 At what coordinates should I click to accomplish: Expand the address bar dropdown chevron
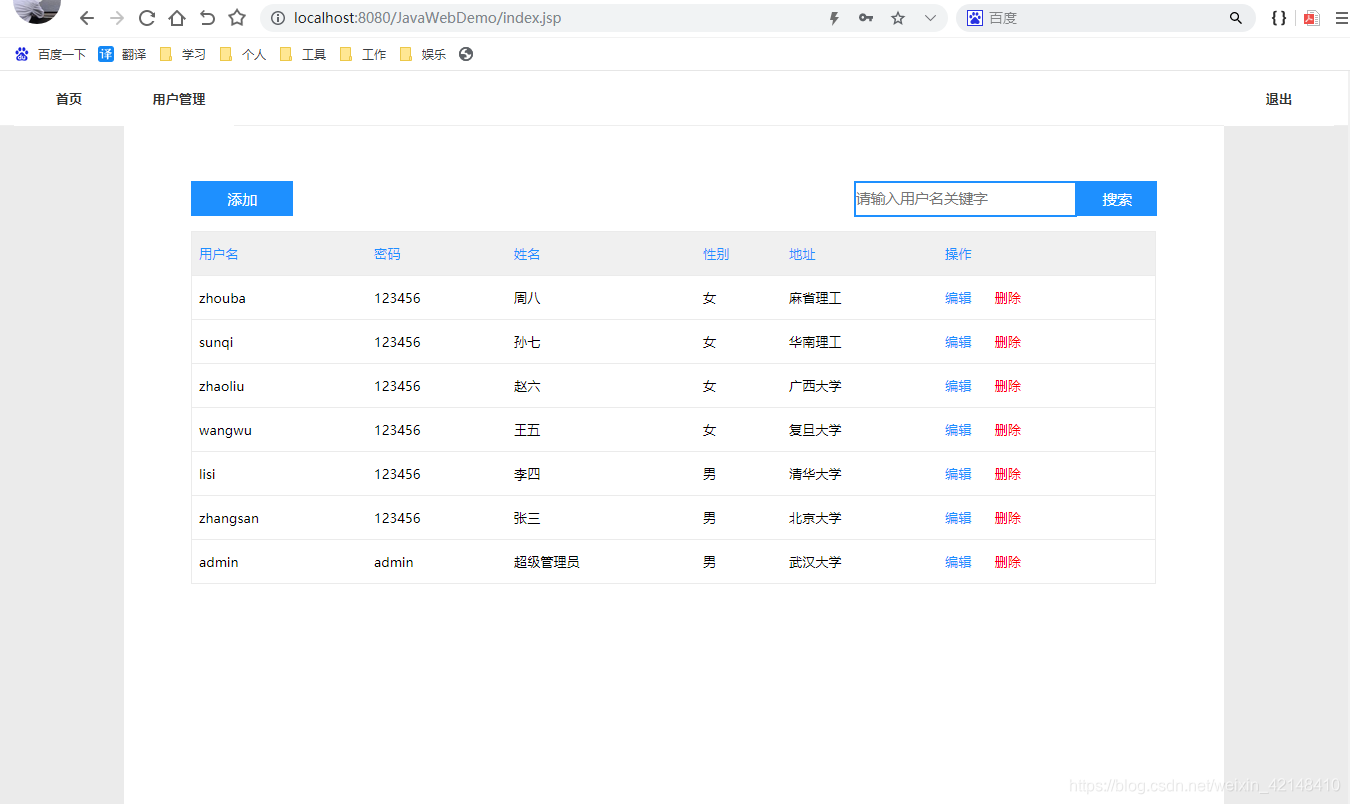[x=930, y=17]
